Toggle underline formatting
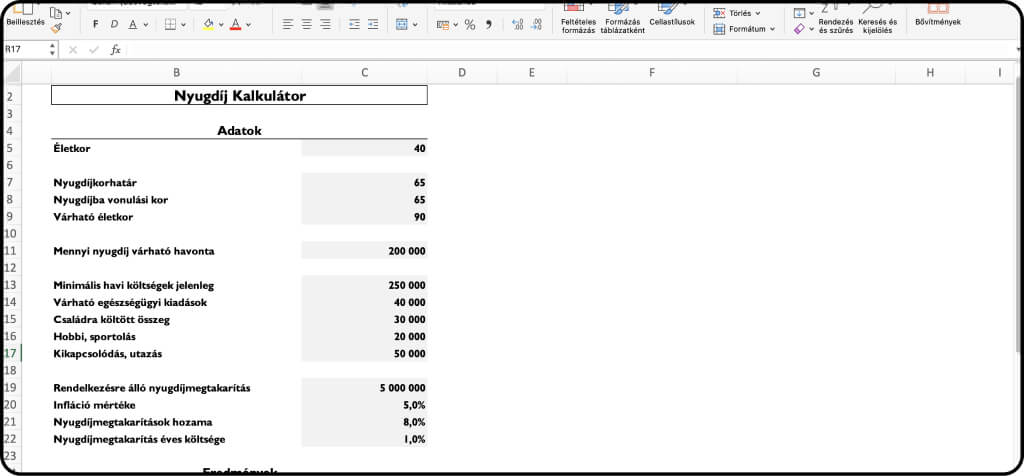 coord(132,24)
